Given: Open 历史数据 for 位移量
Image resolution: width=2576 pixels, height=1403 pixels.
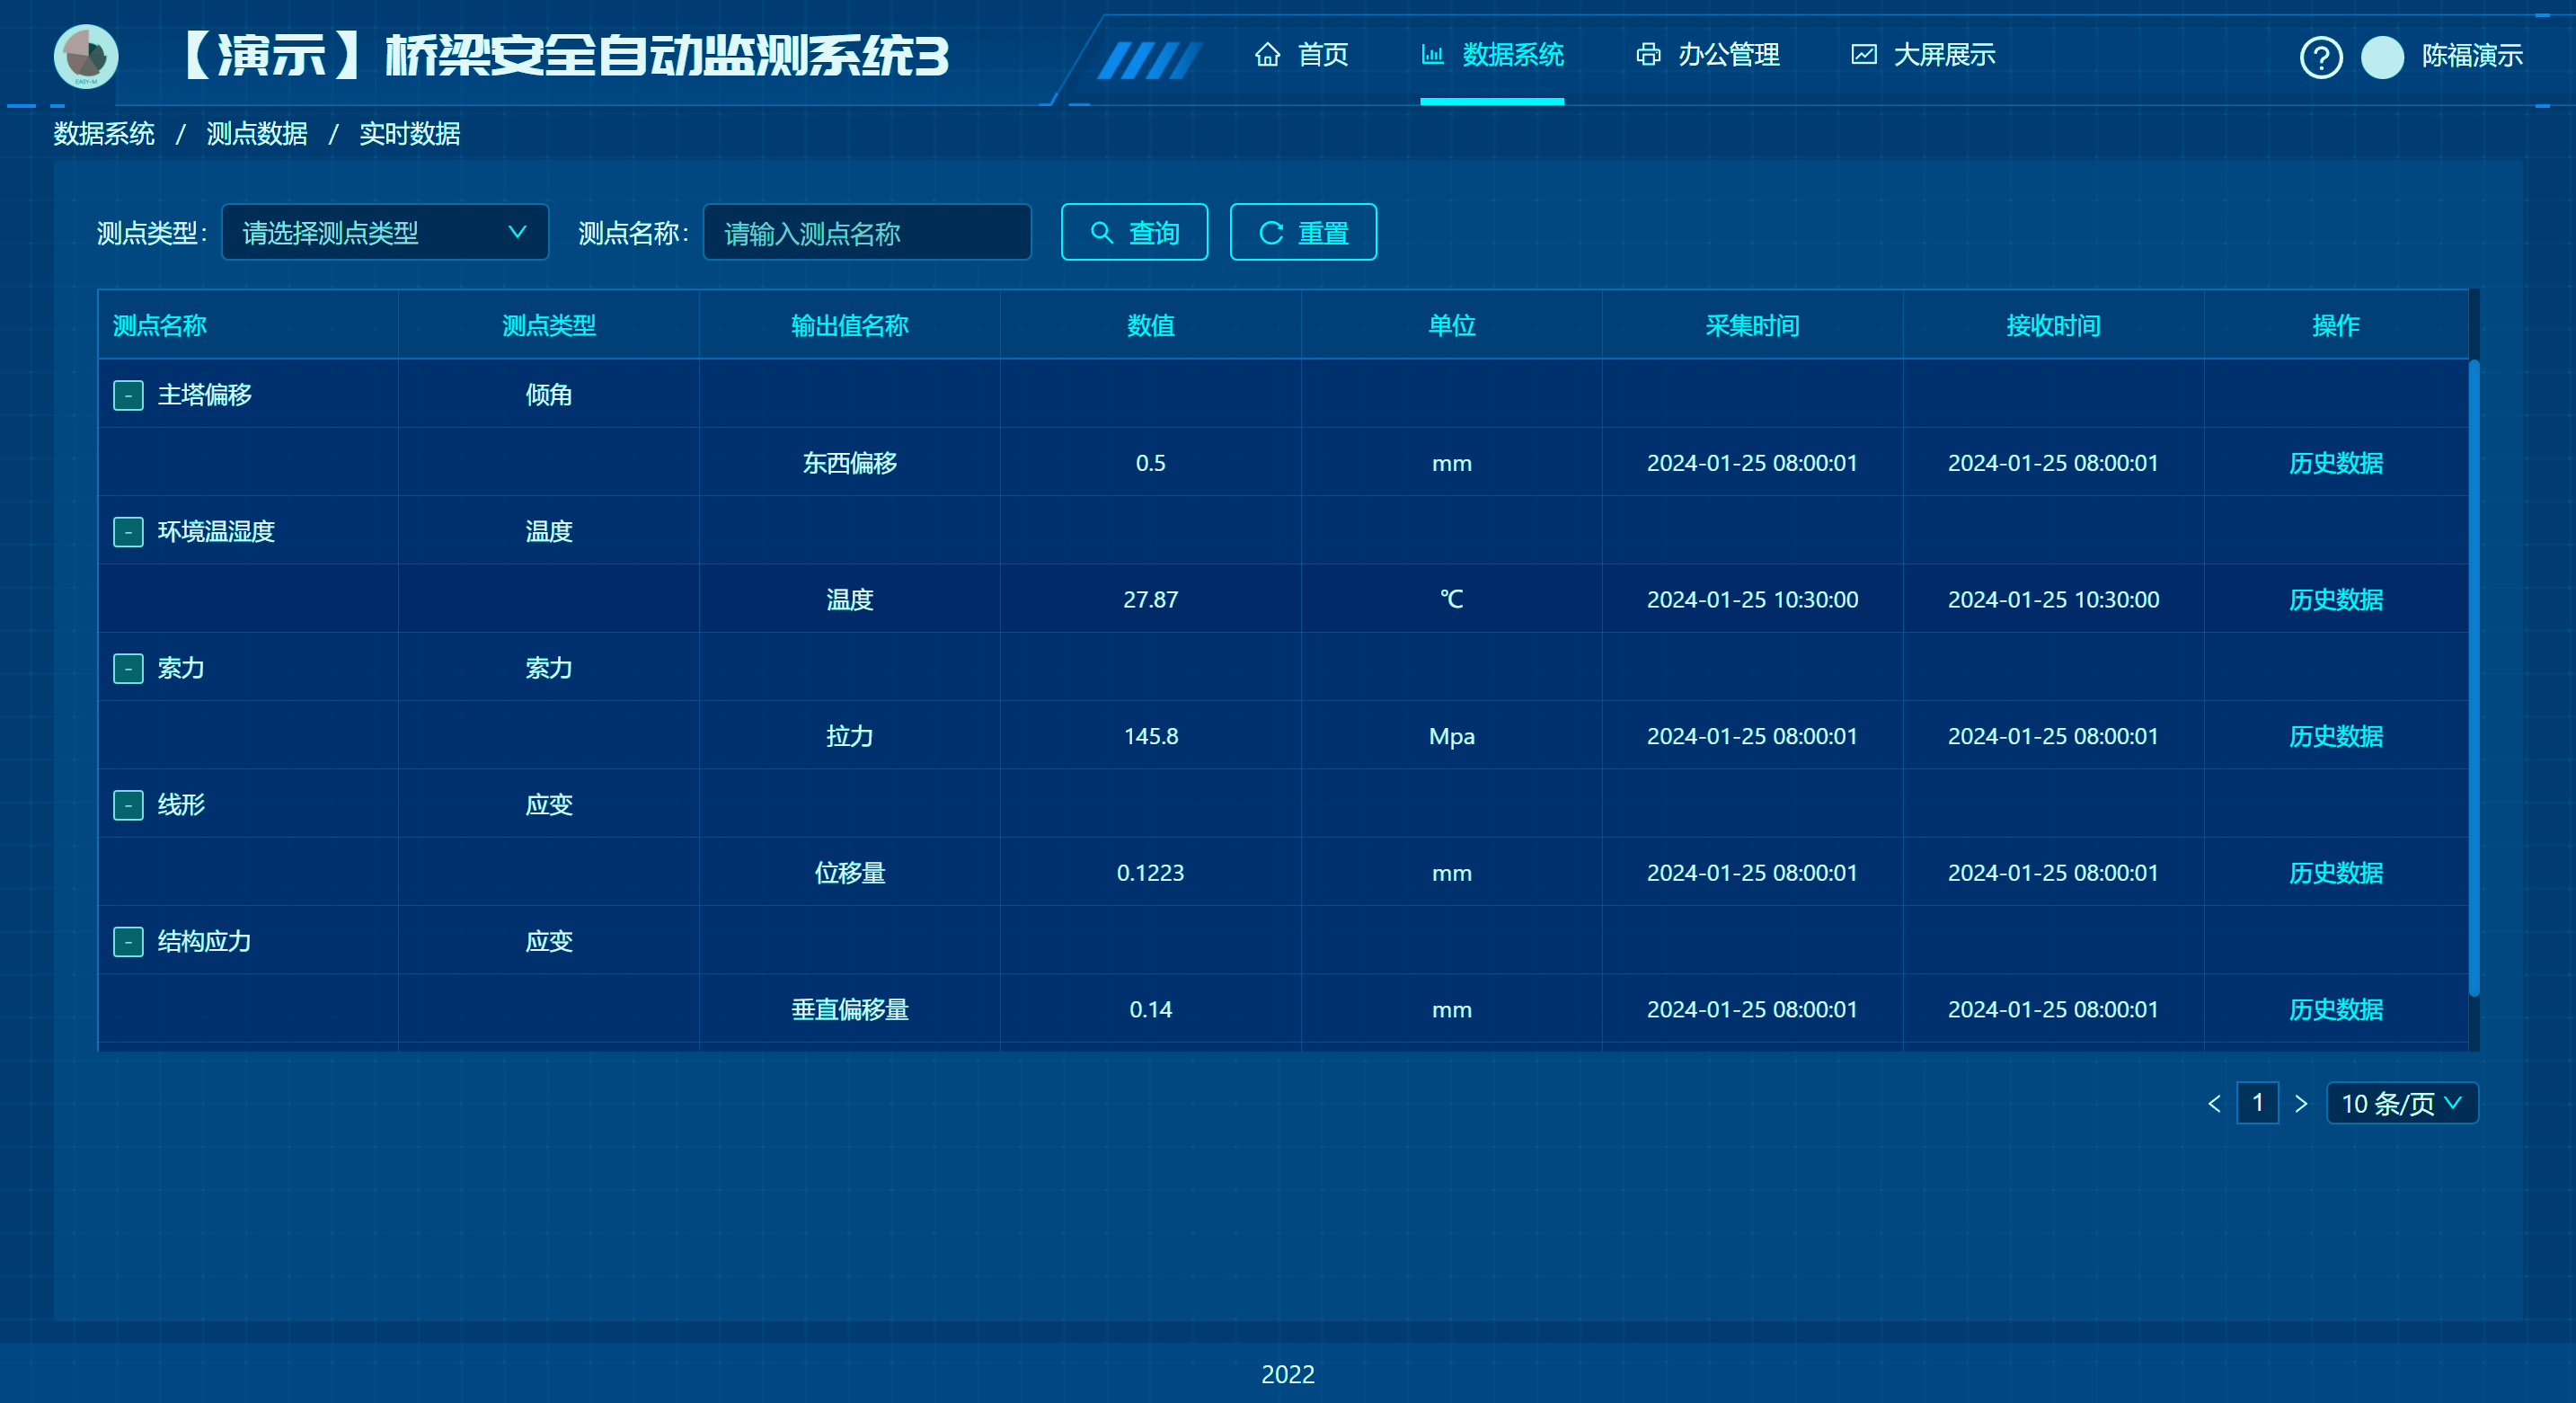Looking at the screenshot, I should coord(2336,873).
